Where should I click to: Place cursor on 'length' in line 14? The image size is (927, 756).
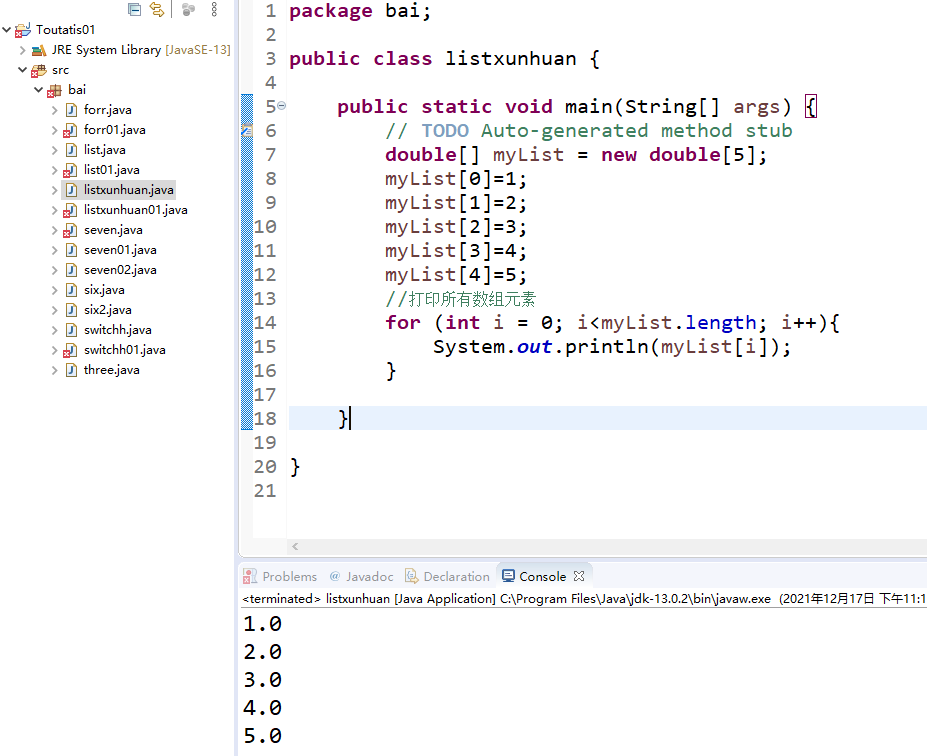[721, 323]
